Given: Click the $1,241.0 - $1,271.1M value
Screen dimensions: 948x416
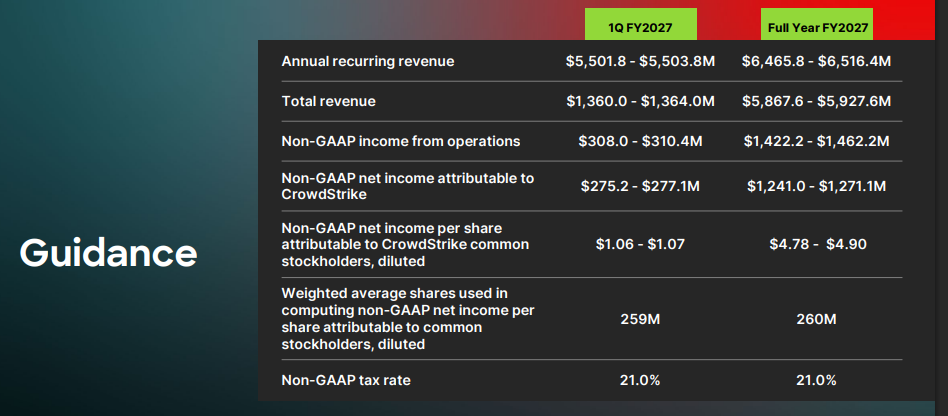Looking at the screenshot, I should (x=816, y=186).
